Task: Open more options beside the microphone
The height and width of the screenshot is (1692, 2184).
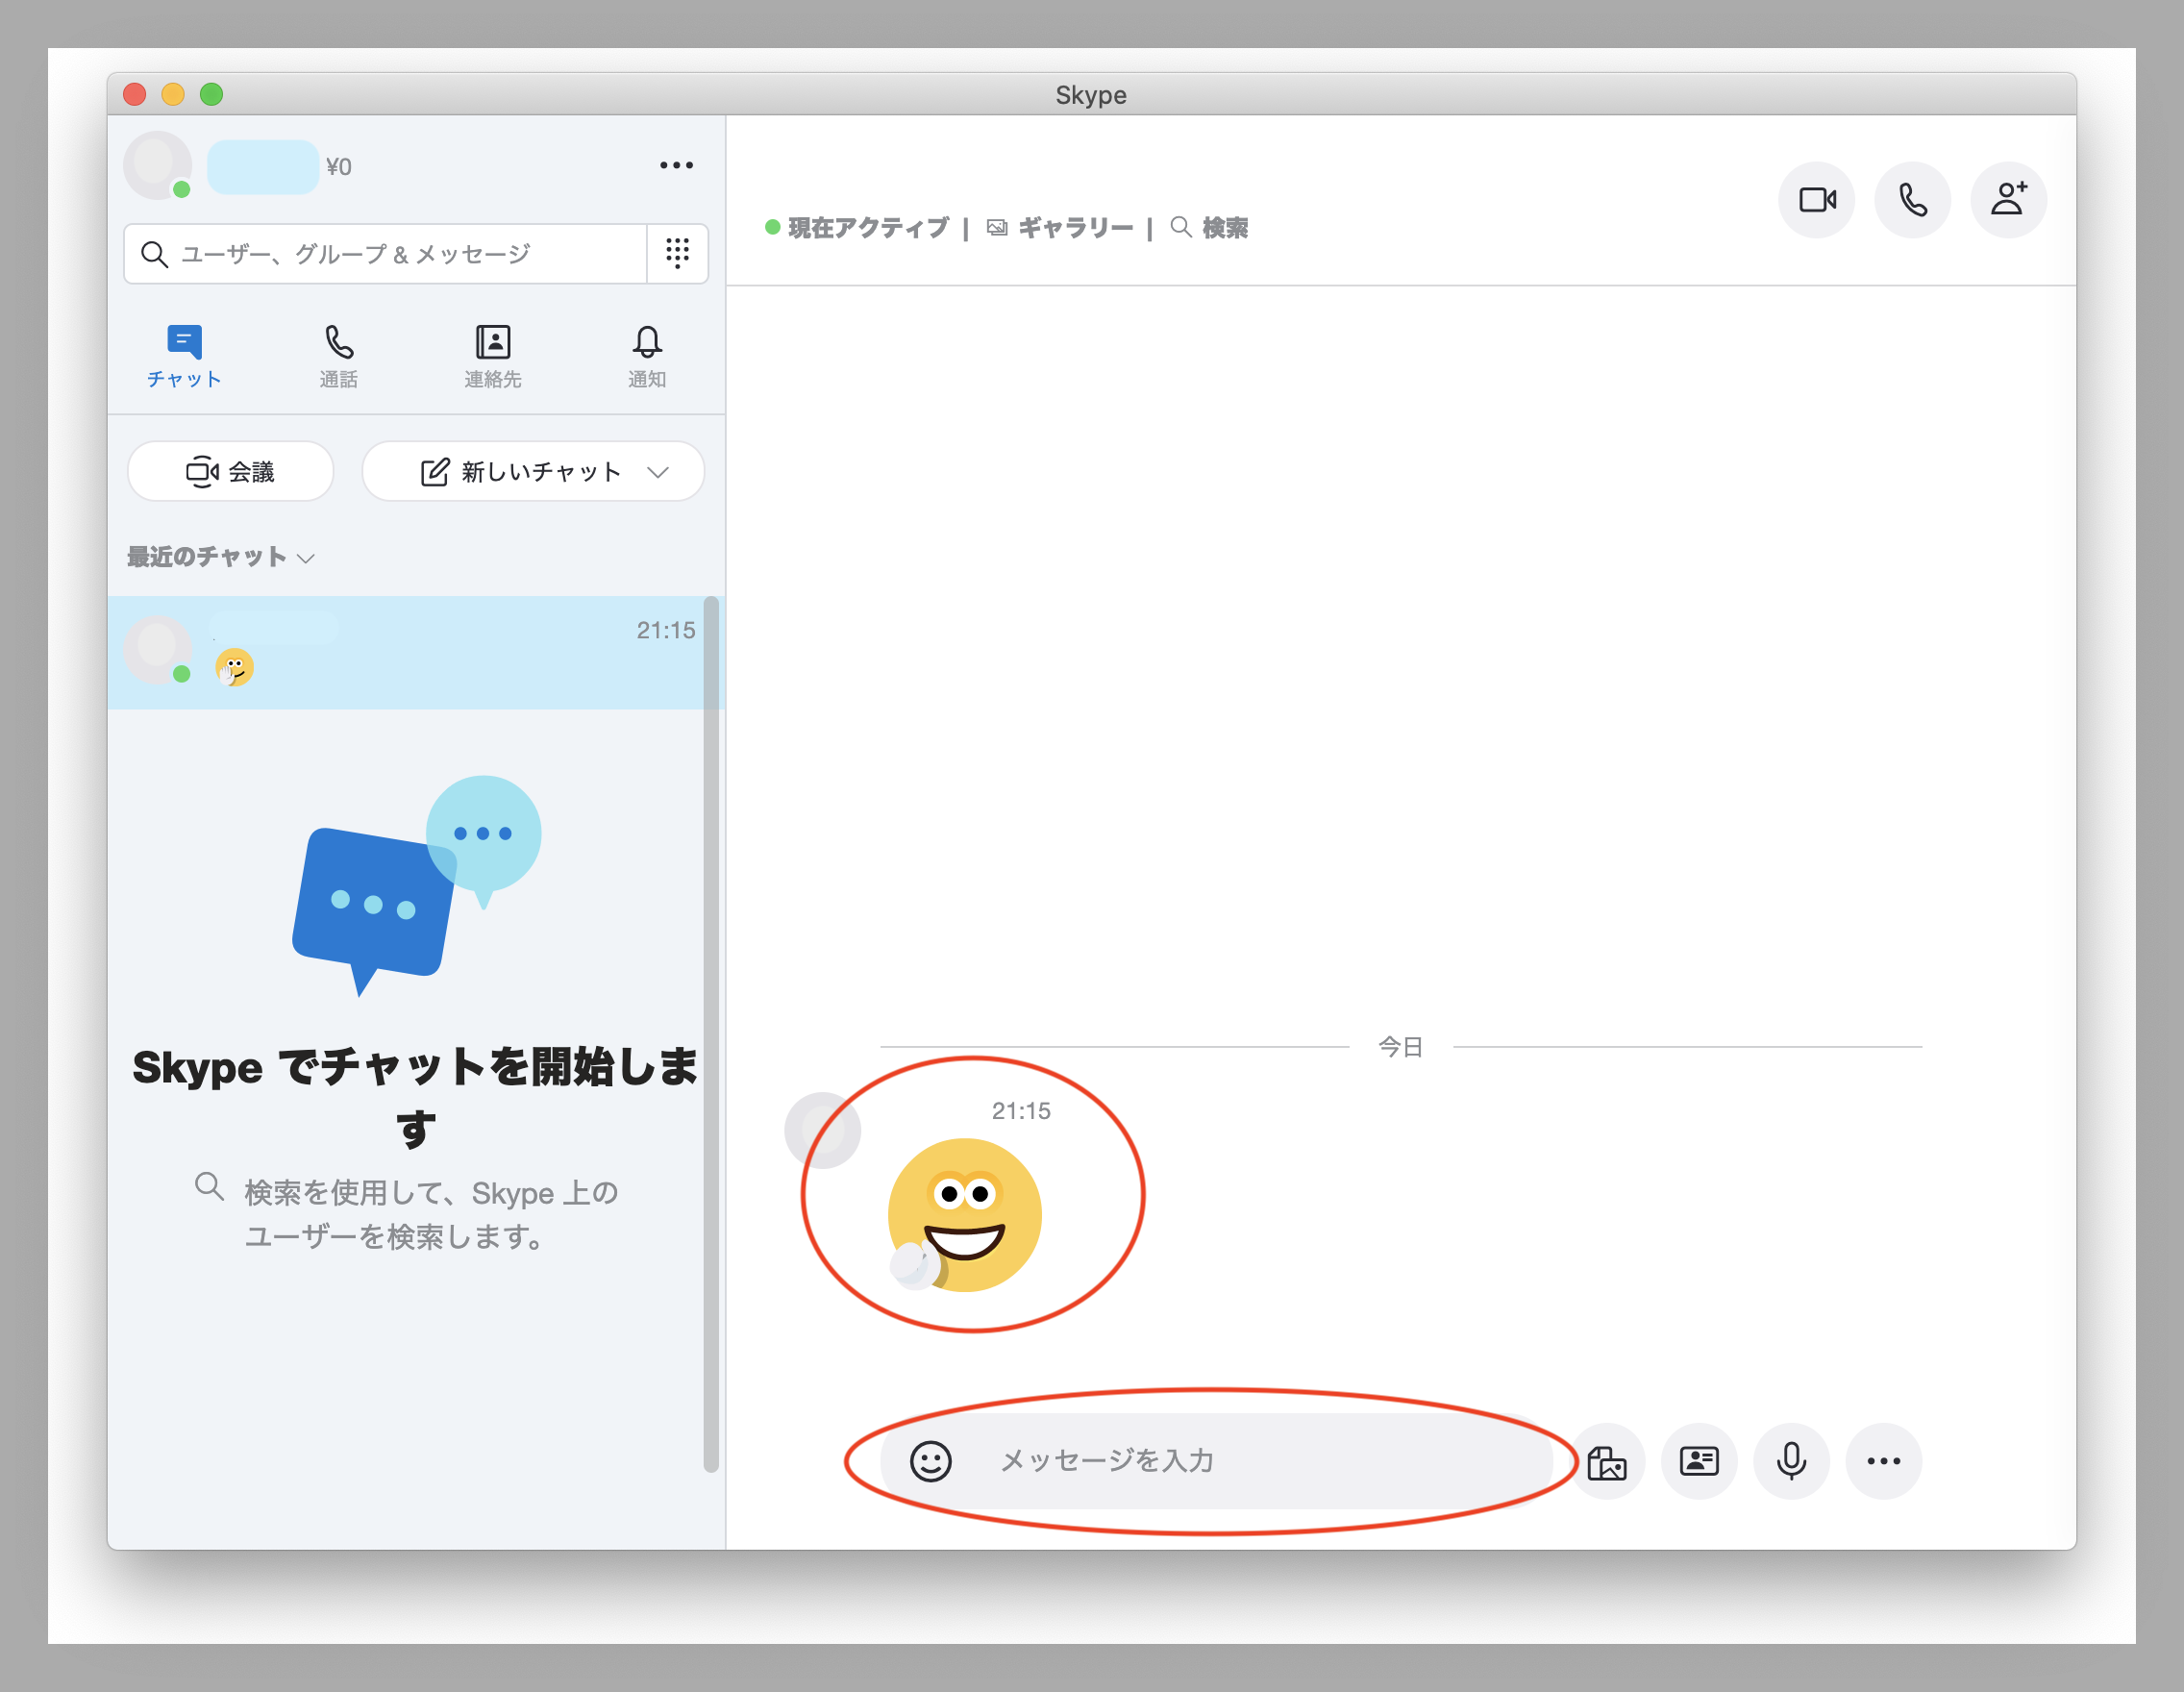Action: pos(1883,1461)
